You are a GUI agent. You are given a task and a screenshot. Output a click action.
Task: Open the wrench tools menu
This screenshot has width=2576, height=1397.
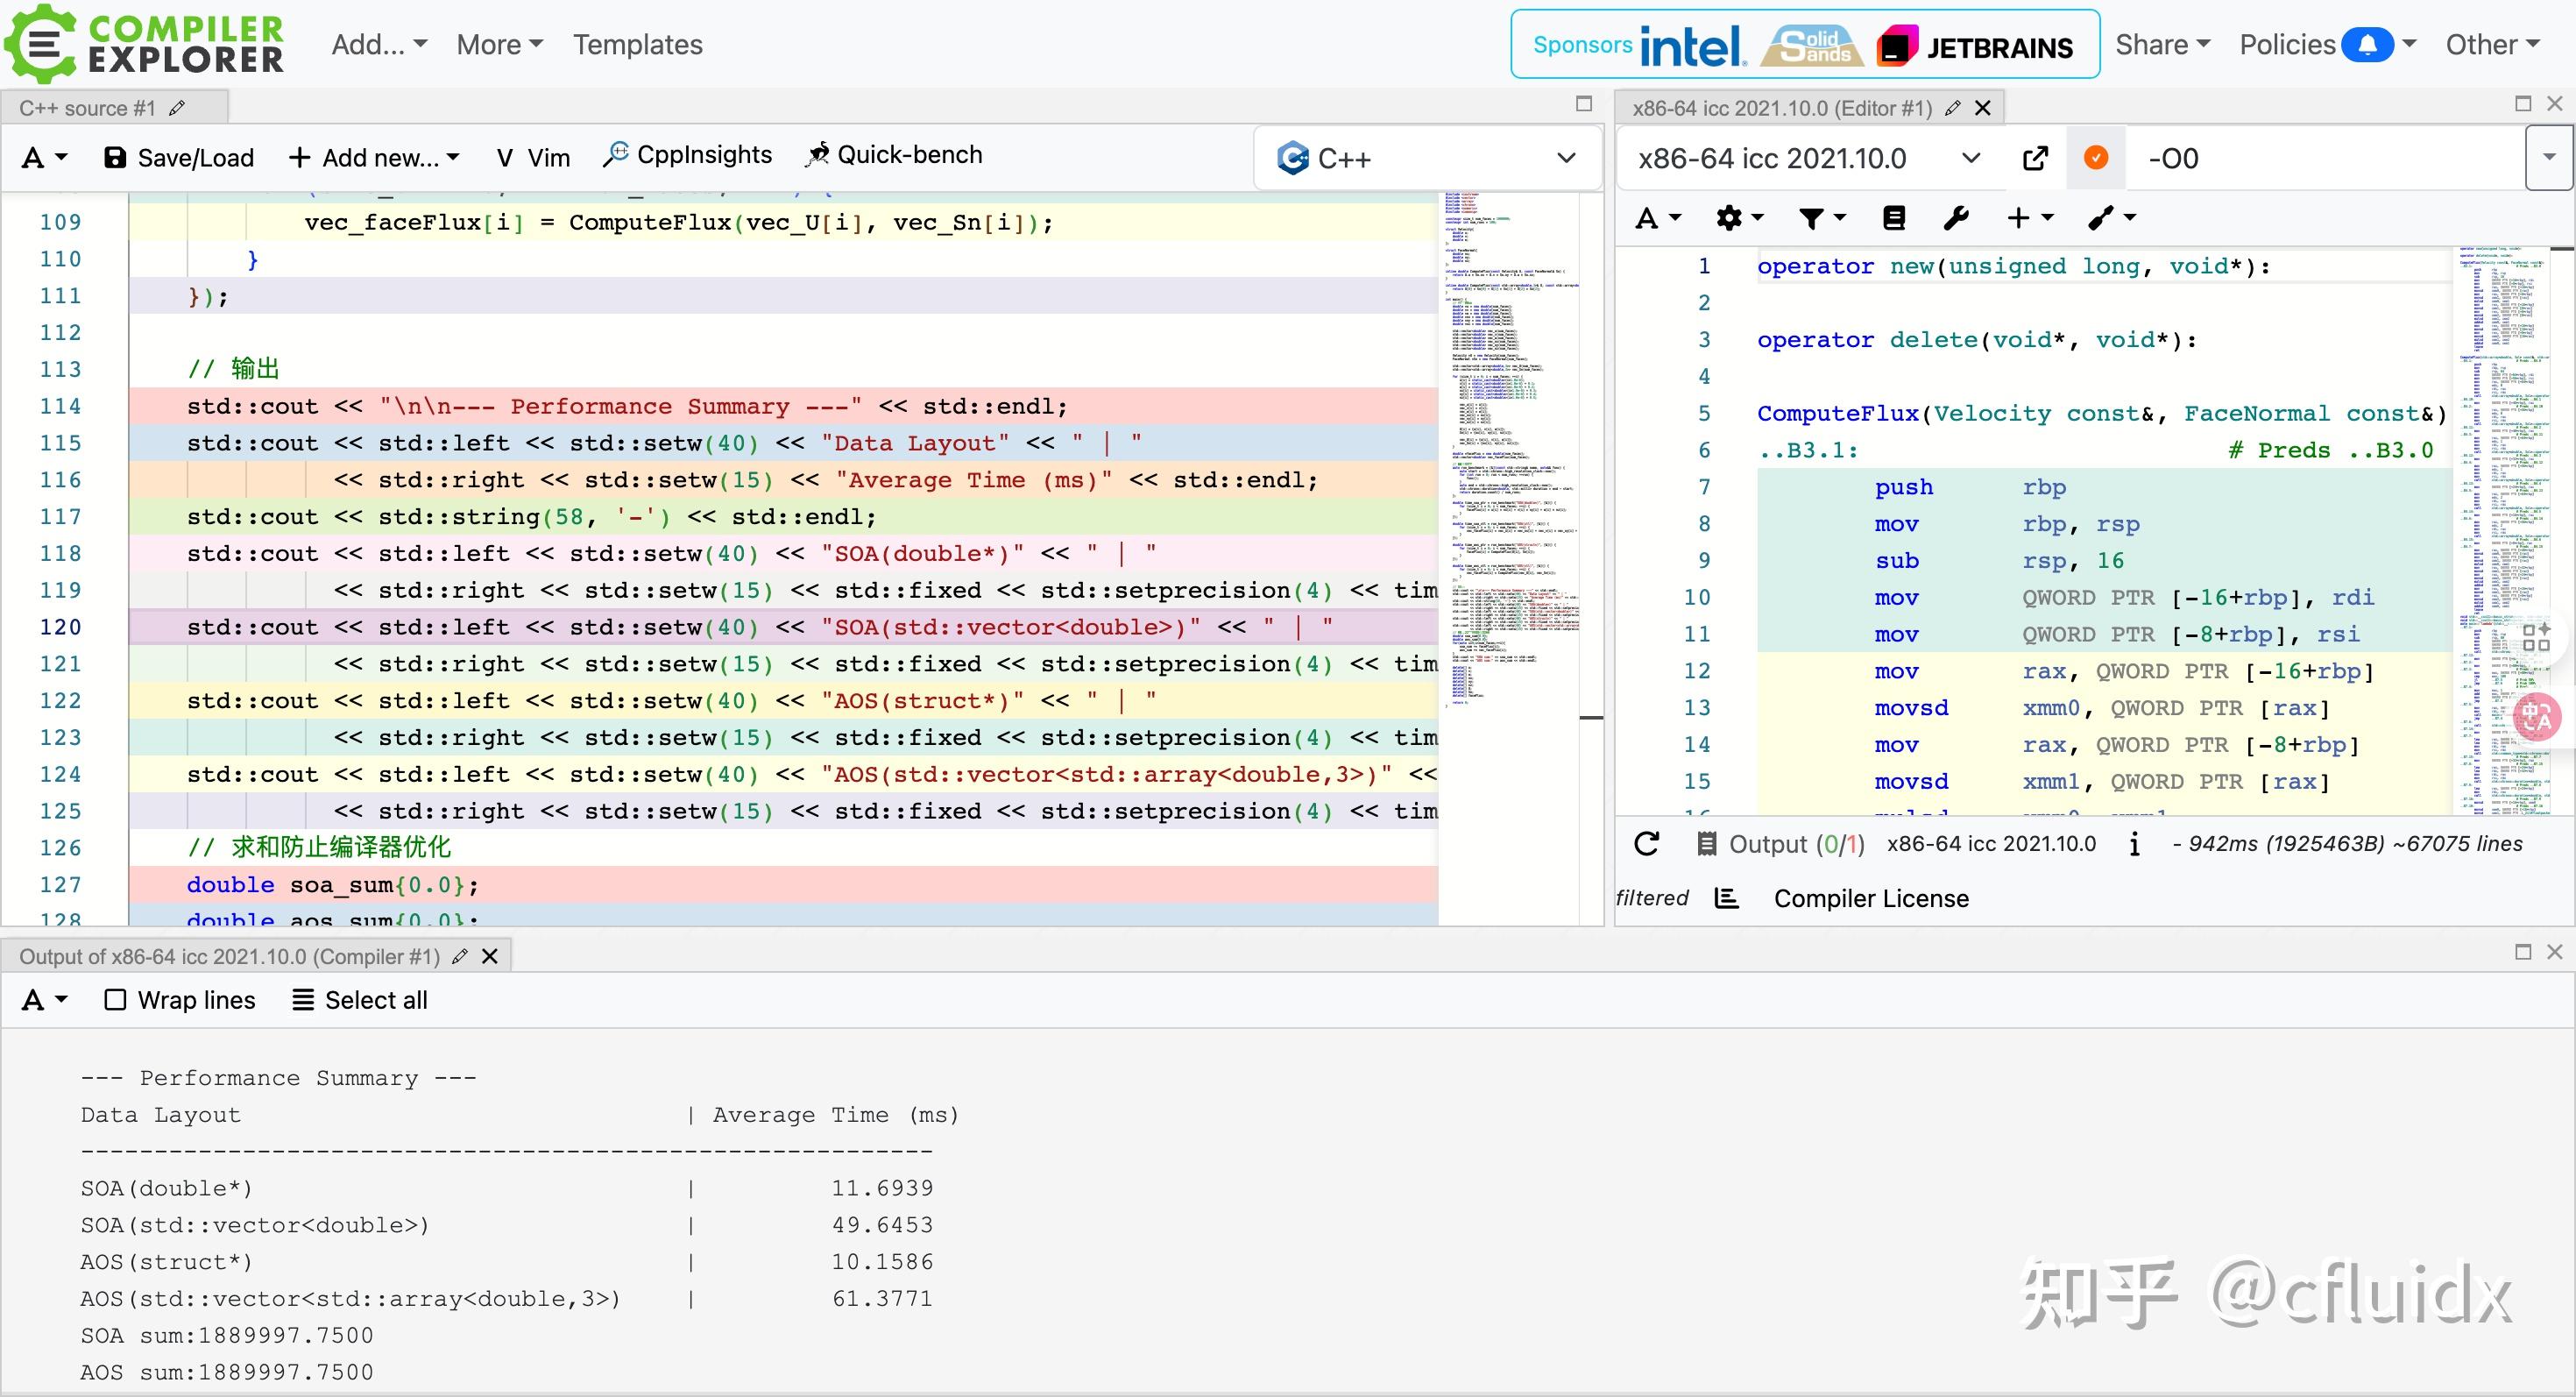click(x=1956, y=218)
